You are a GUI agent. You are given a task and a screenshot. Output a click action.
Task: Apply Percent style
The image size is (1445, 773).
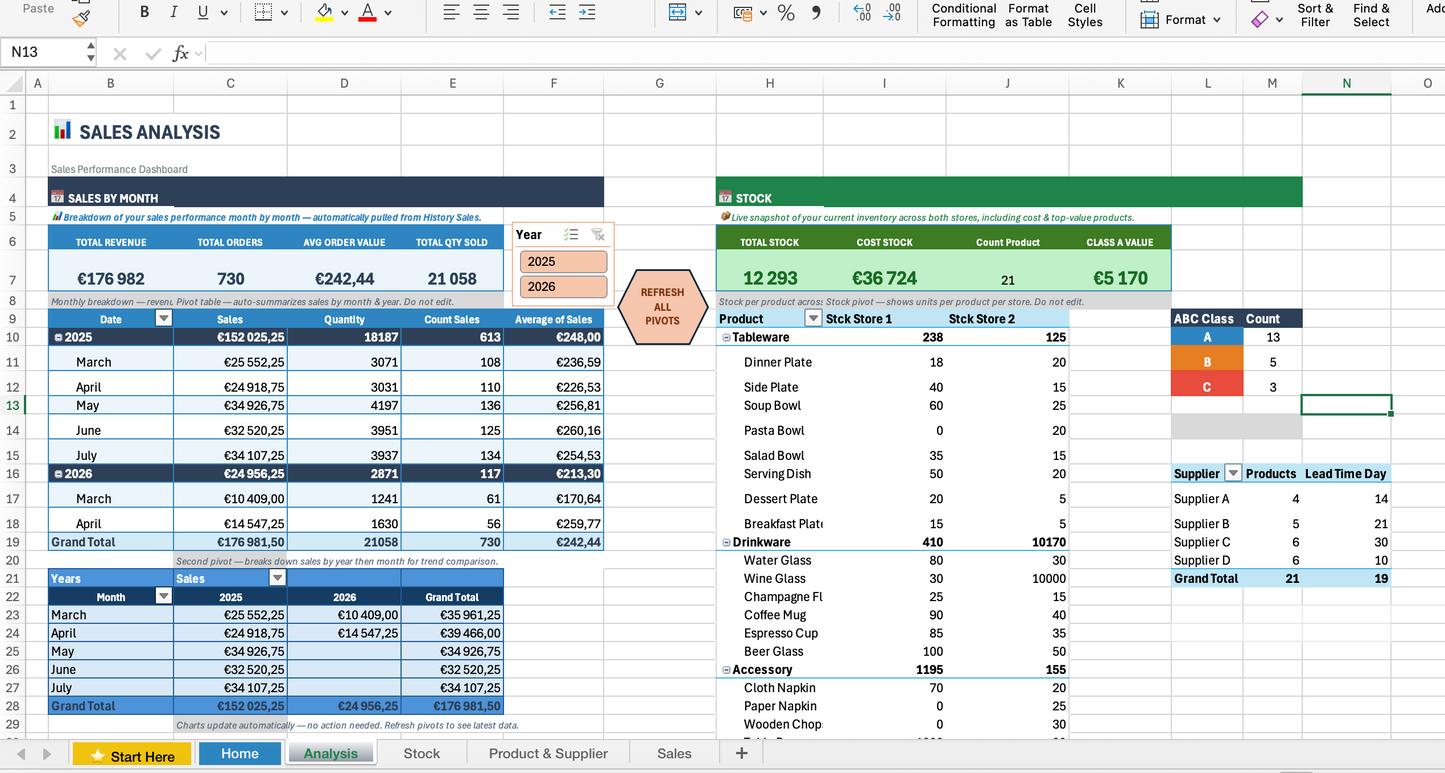coord(786,13)
